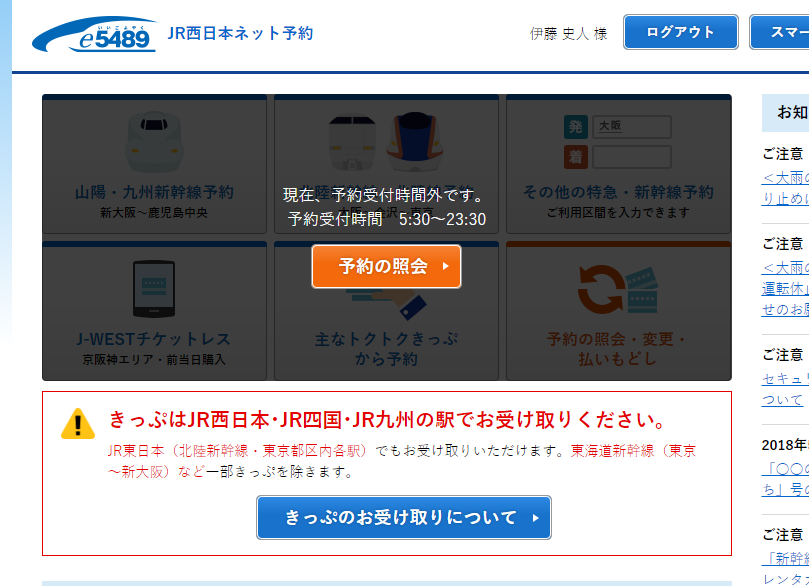This screenshot has height=586, width=809.
Task: Click the Hokuriku shinkansen blue train icon
Action: point(415,141)
